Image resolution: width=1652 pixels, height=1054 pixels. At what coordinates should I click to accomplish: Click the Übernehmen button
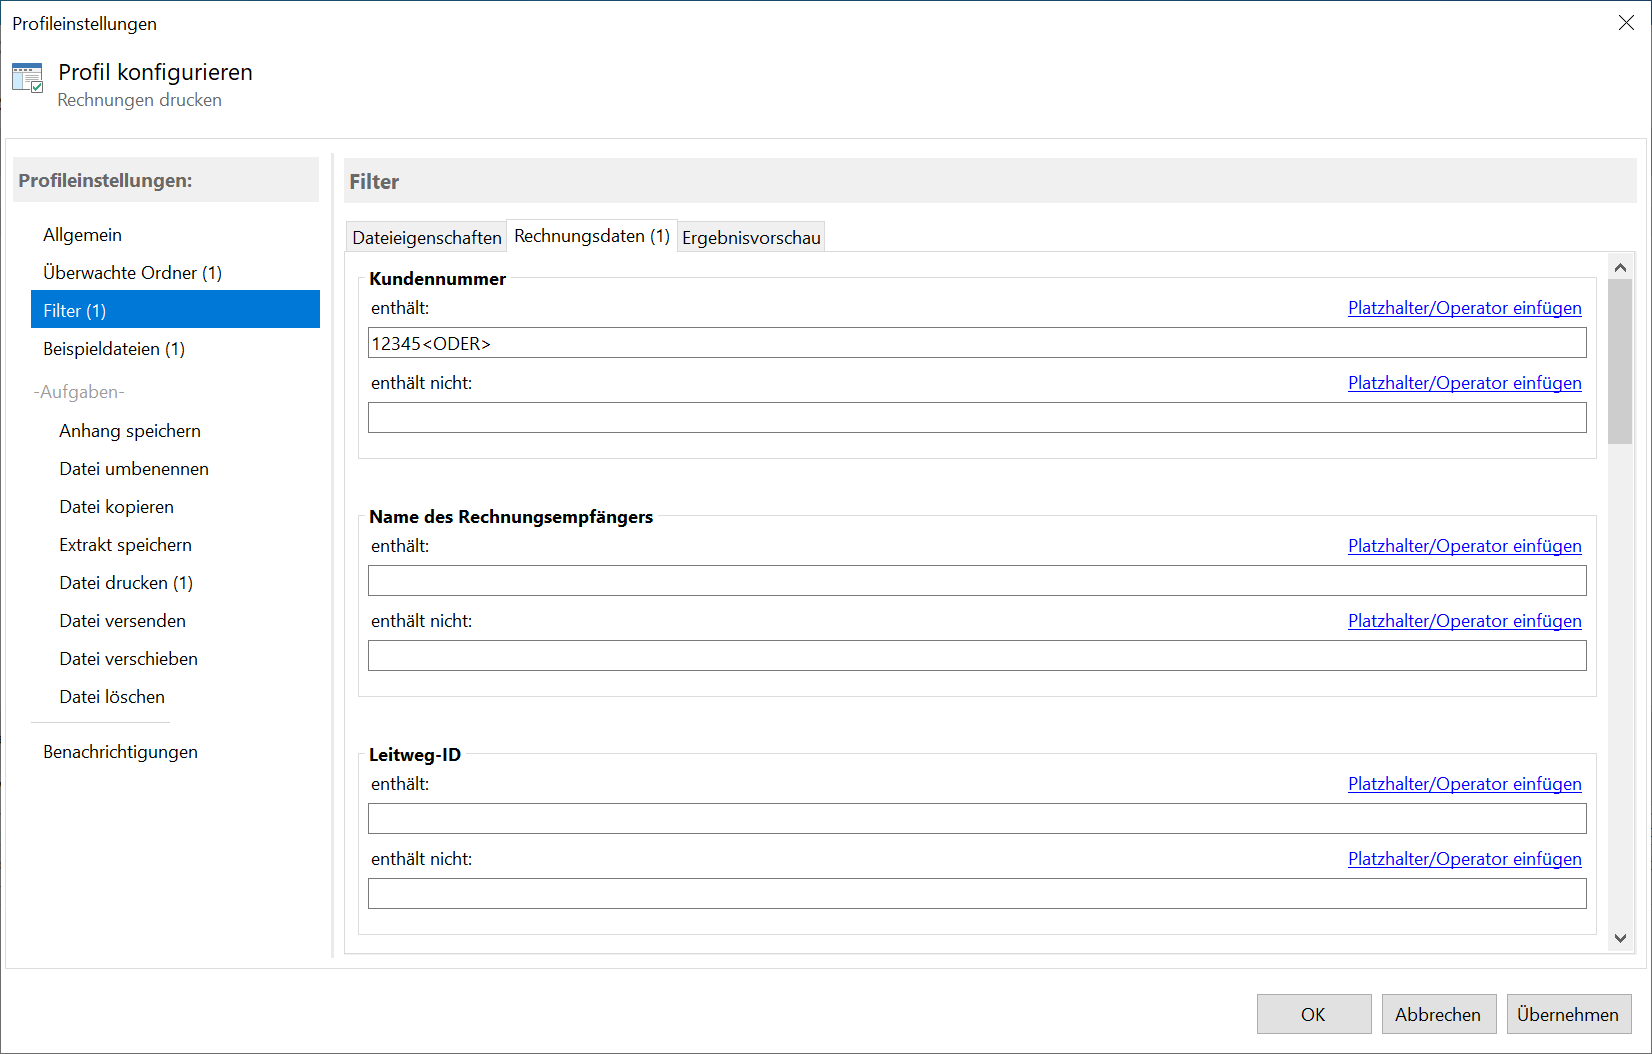(x=1569, y=1014)
